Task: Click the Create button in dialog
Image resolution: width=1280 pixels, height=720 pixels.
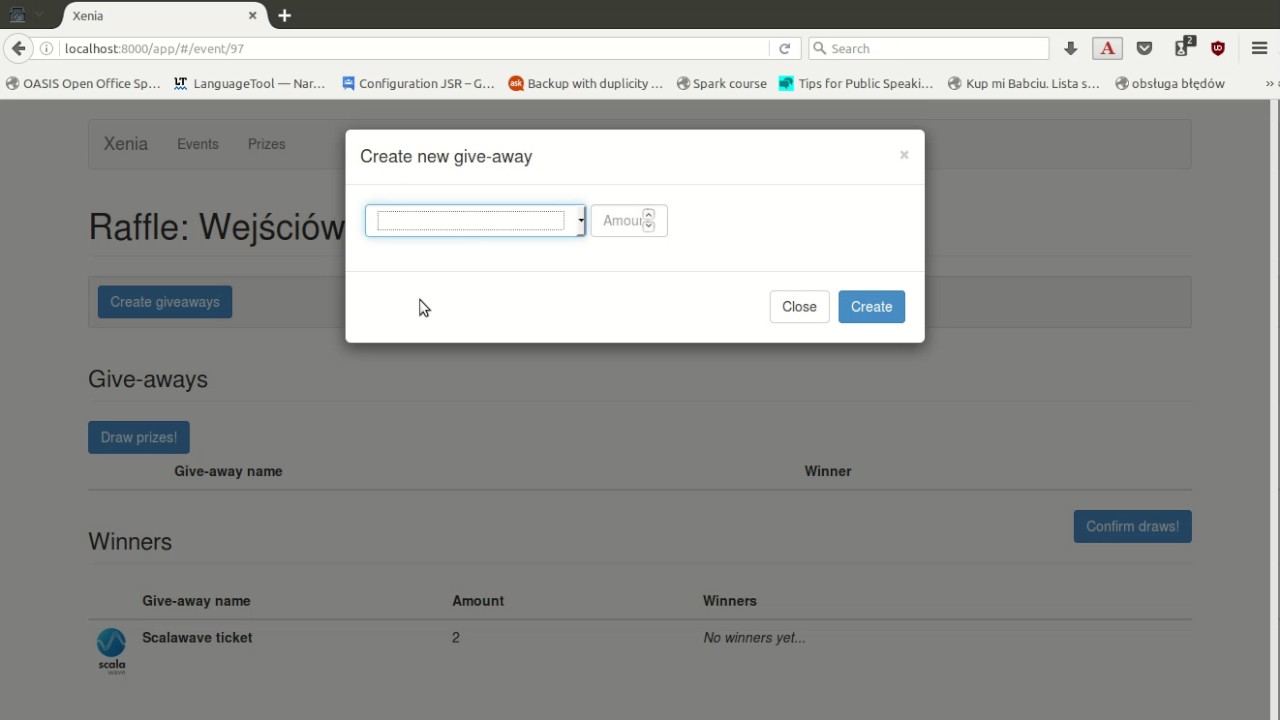Action: [x=871, y=307]
